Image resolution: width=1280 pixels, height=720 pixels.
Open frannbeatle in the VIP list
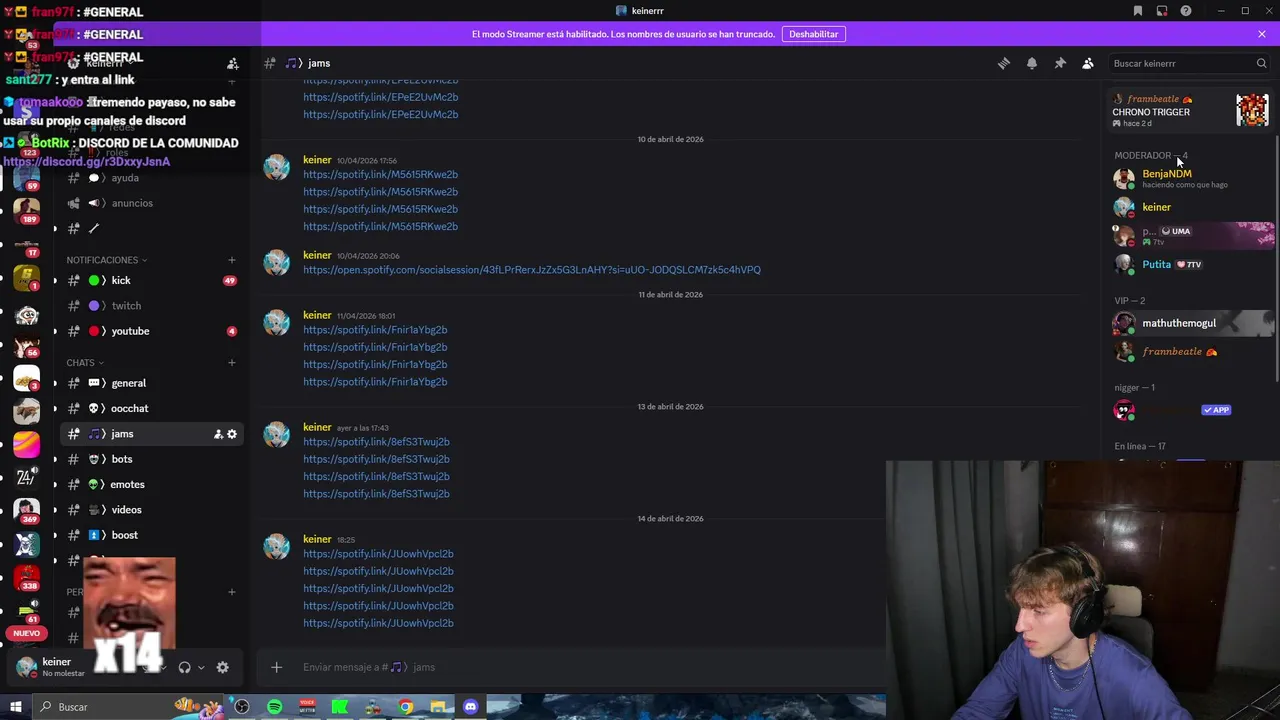point(1192,352)
